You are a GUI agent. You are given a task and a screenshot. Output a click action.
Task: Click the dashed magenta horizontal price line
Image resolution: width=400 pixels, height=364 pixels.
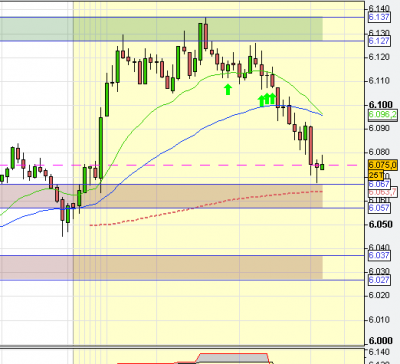[183, 165]
